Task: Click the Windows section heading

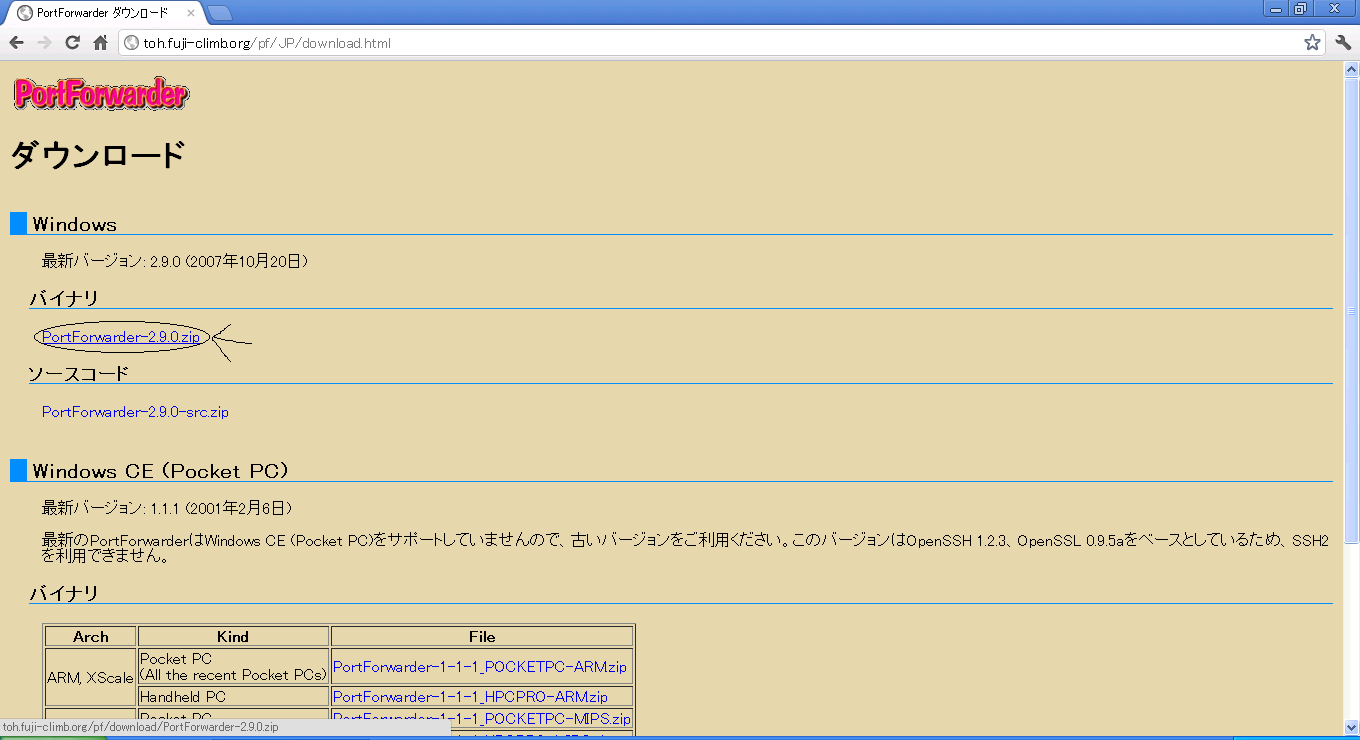Action: pyautogui.click(x=74, y=224)
